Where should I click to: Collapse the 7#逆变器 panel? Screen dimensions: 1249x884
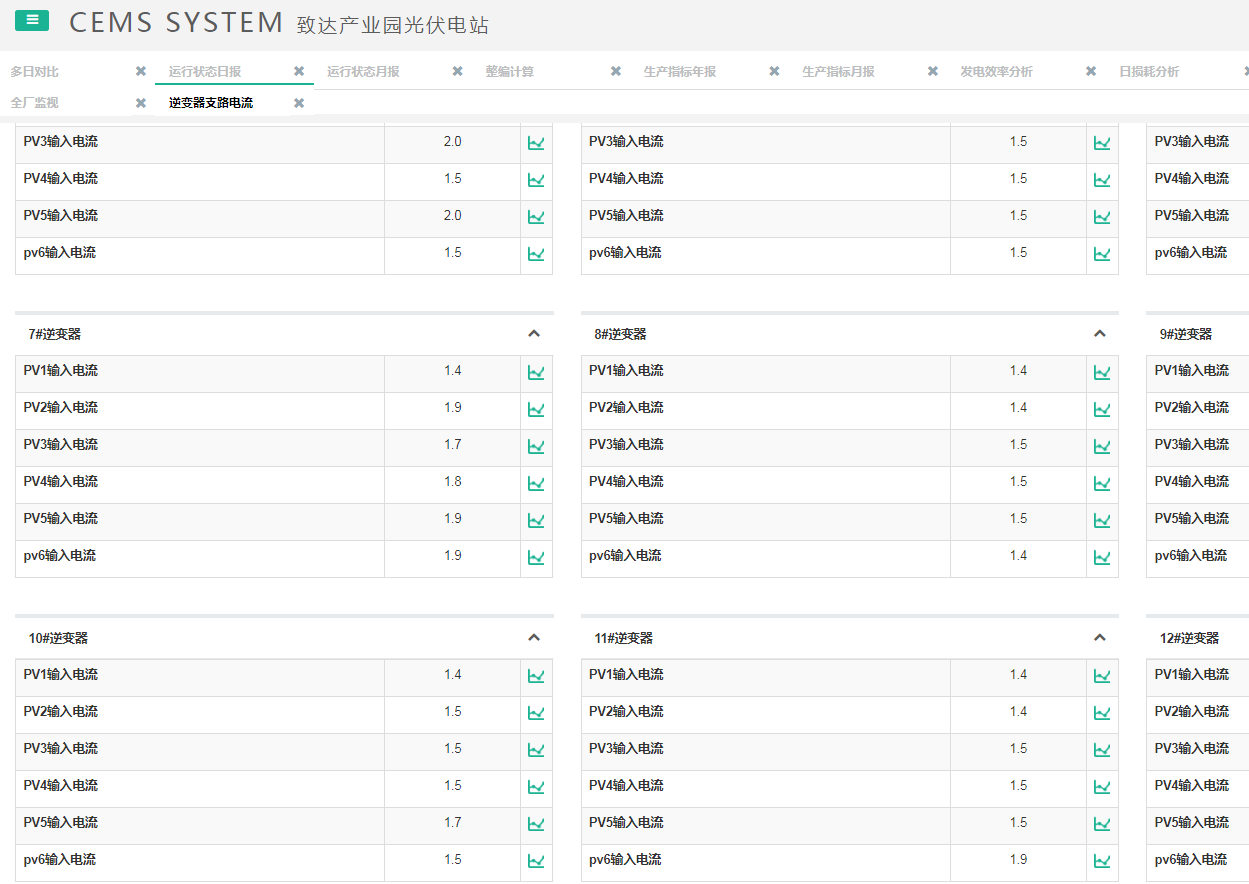coord(534,334)
